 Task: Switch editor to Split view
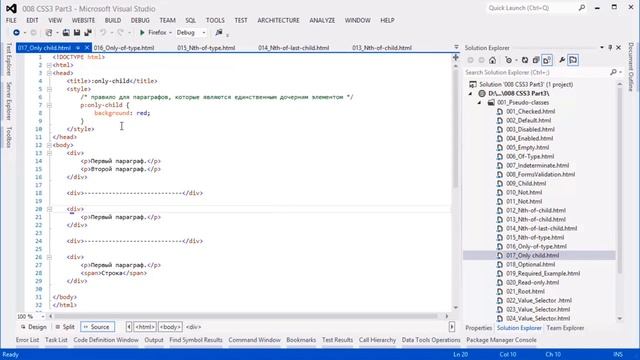(x=65, y=327)
